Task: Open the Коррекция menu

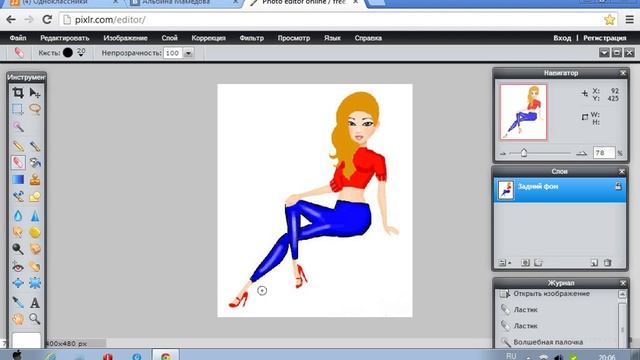Action: pyautogui.click(x=209, y=38)
